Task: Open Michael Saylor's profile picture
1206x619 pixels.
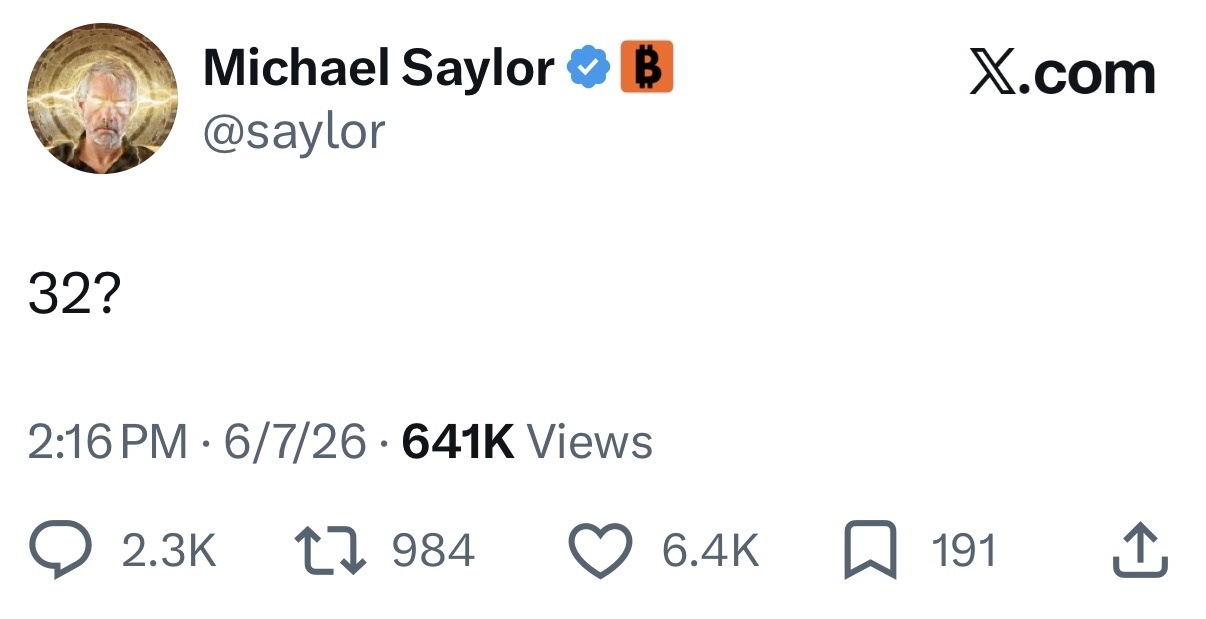Action: pos(102,100)
